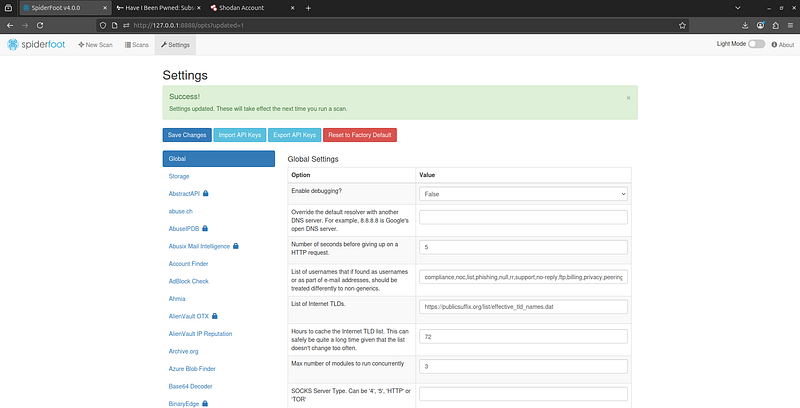The image size is (800, 408).
Task: Open AlienVault IP Reputation settings
Action: 201,334
